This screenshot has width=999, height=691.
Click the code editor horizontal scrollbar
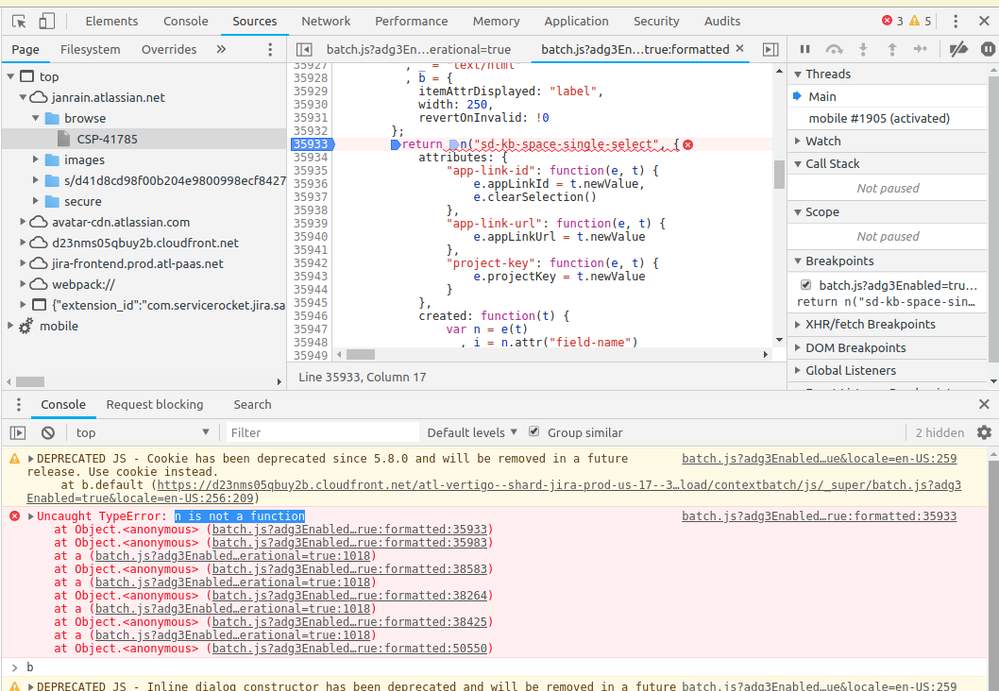click(x=553, y=354)
